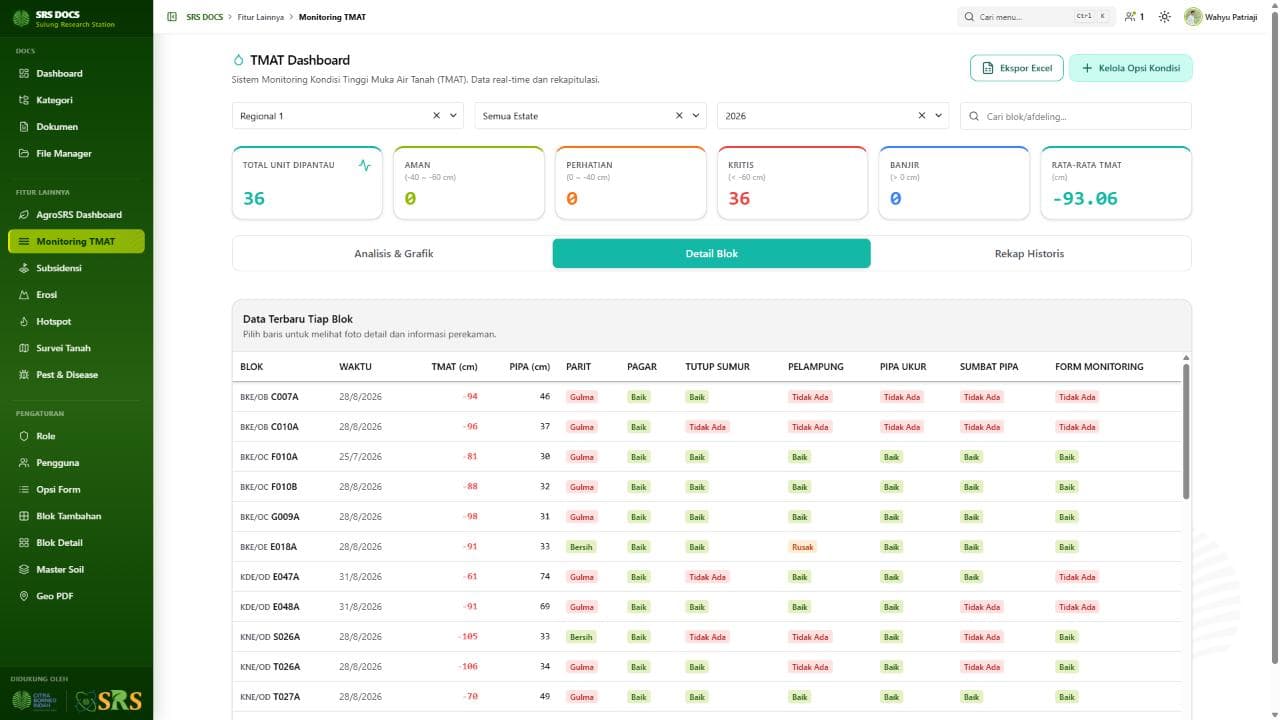Click the table vertical scrollbar
Viewport: 1280px width, 720px height.
(x=1186, y=430)
